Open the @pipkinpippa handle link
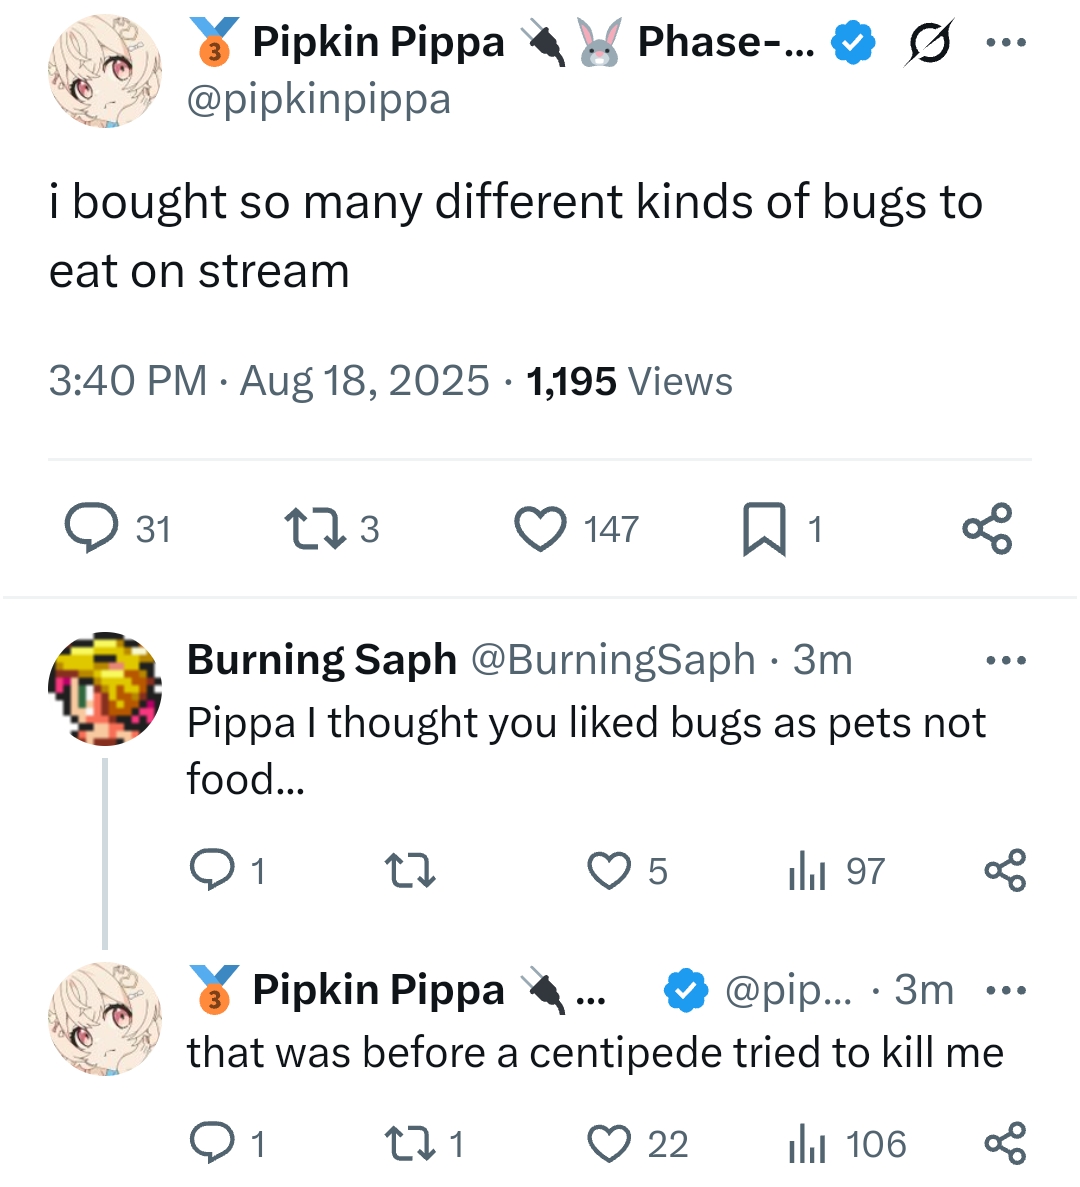This screenshot has width=1080, height=1187. [x=319, y=100]
